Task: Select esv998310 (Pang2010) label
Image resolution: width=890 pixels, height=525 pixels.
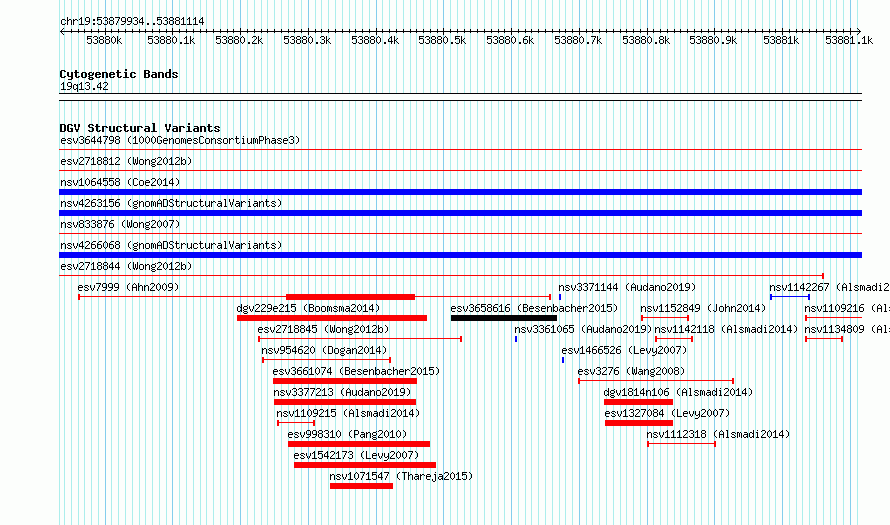Action: [347, 434]
